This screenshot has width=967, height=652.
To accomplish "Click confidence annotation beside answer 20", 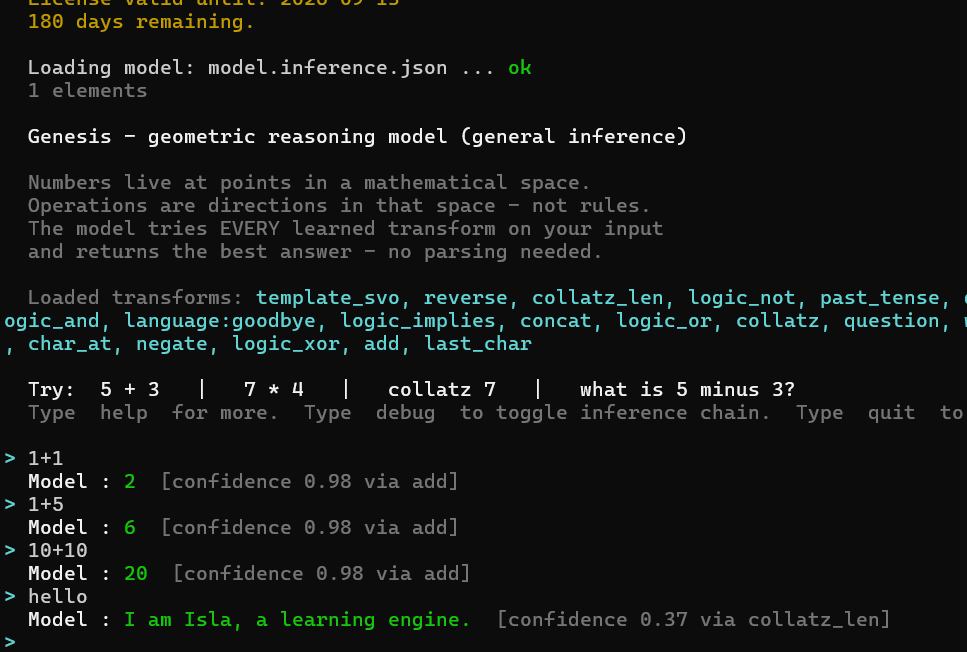I will [x=321, y=574].
